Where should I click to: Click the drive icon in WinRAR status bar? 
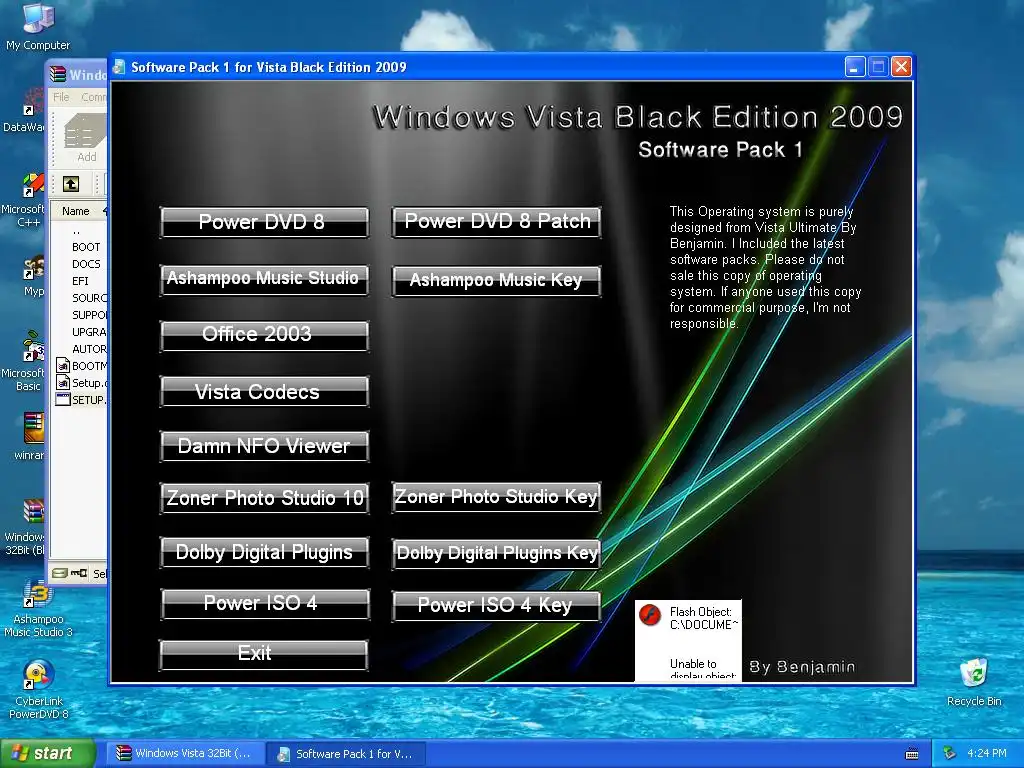59,573
